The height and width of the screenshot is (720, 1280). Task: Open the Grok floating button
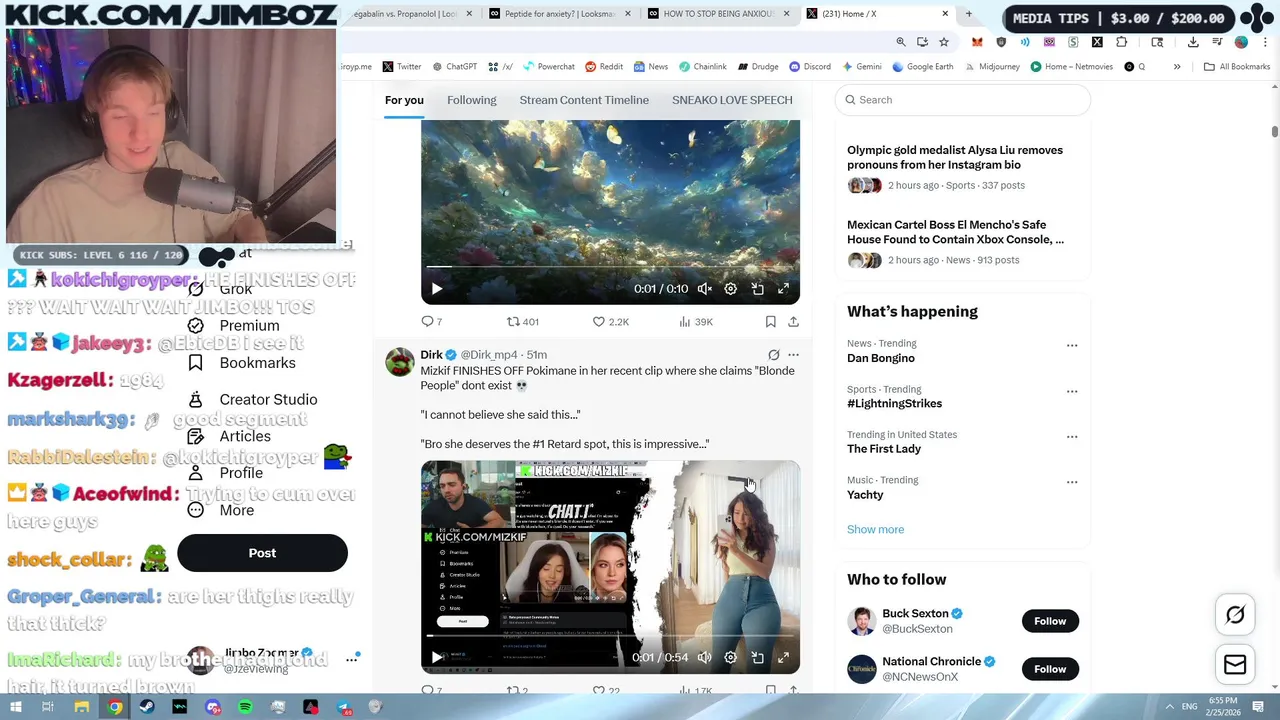tap(1235, 616)
